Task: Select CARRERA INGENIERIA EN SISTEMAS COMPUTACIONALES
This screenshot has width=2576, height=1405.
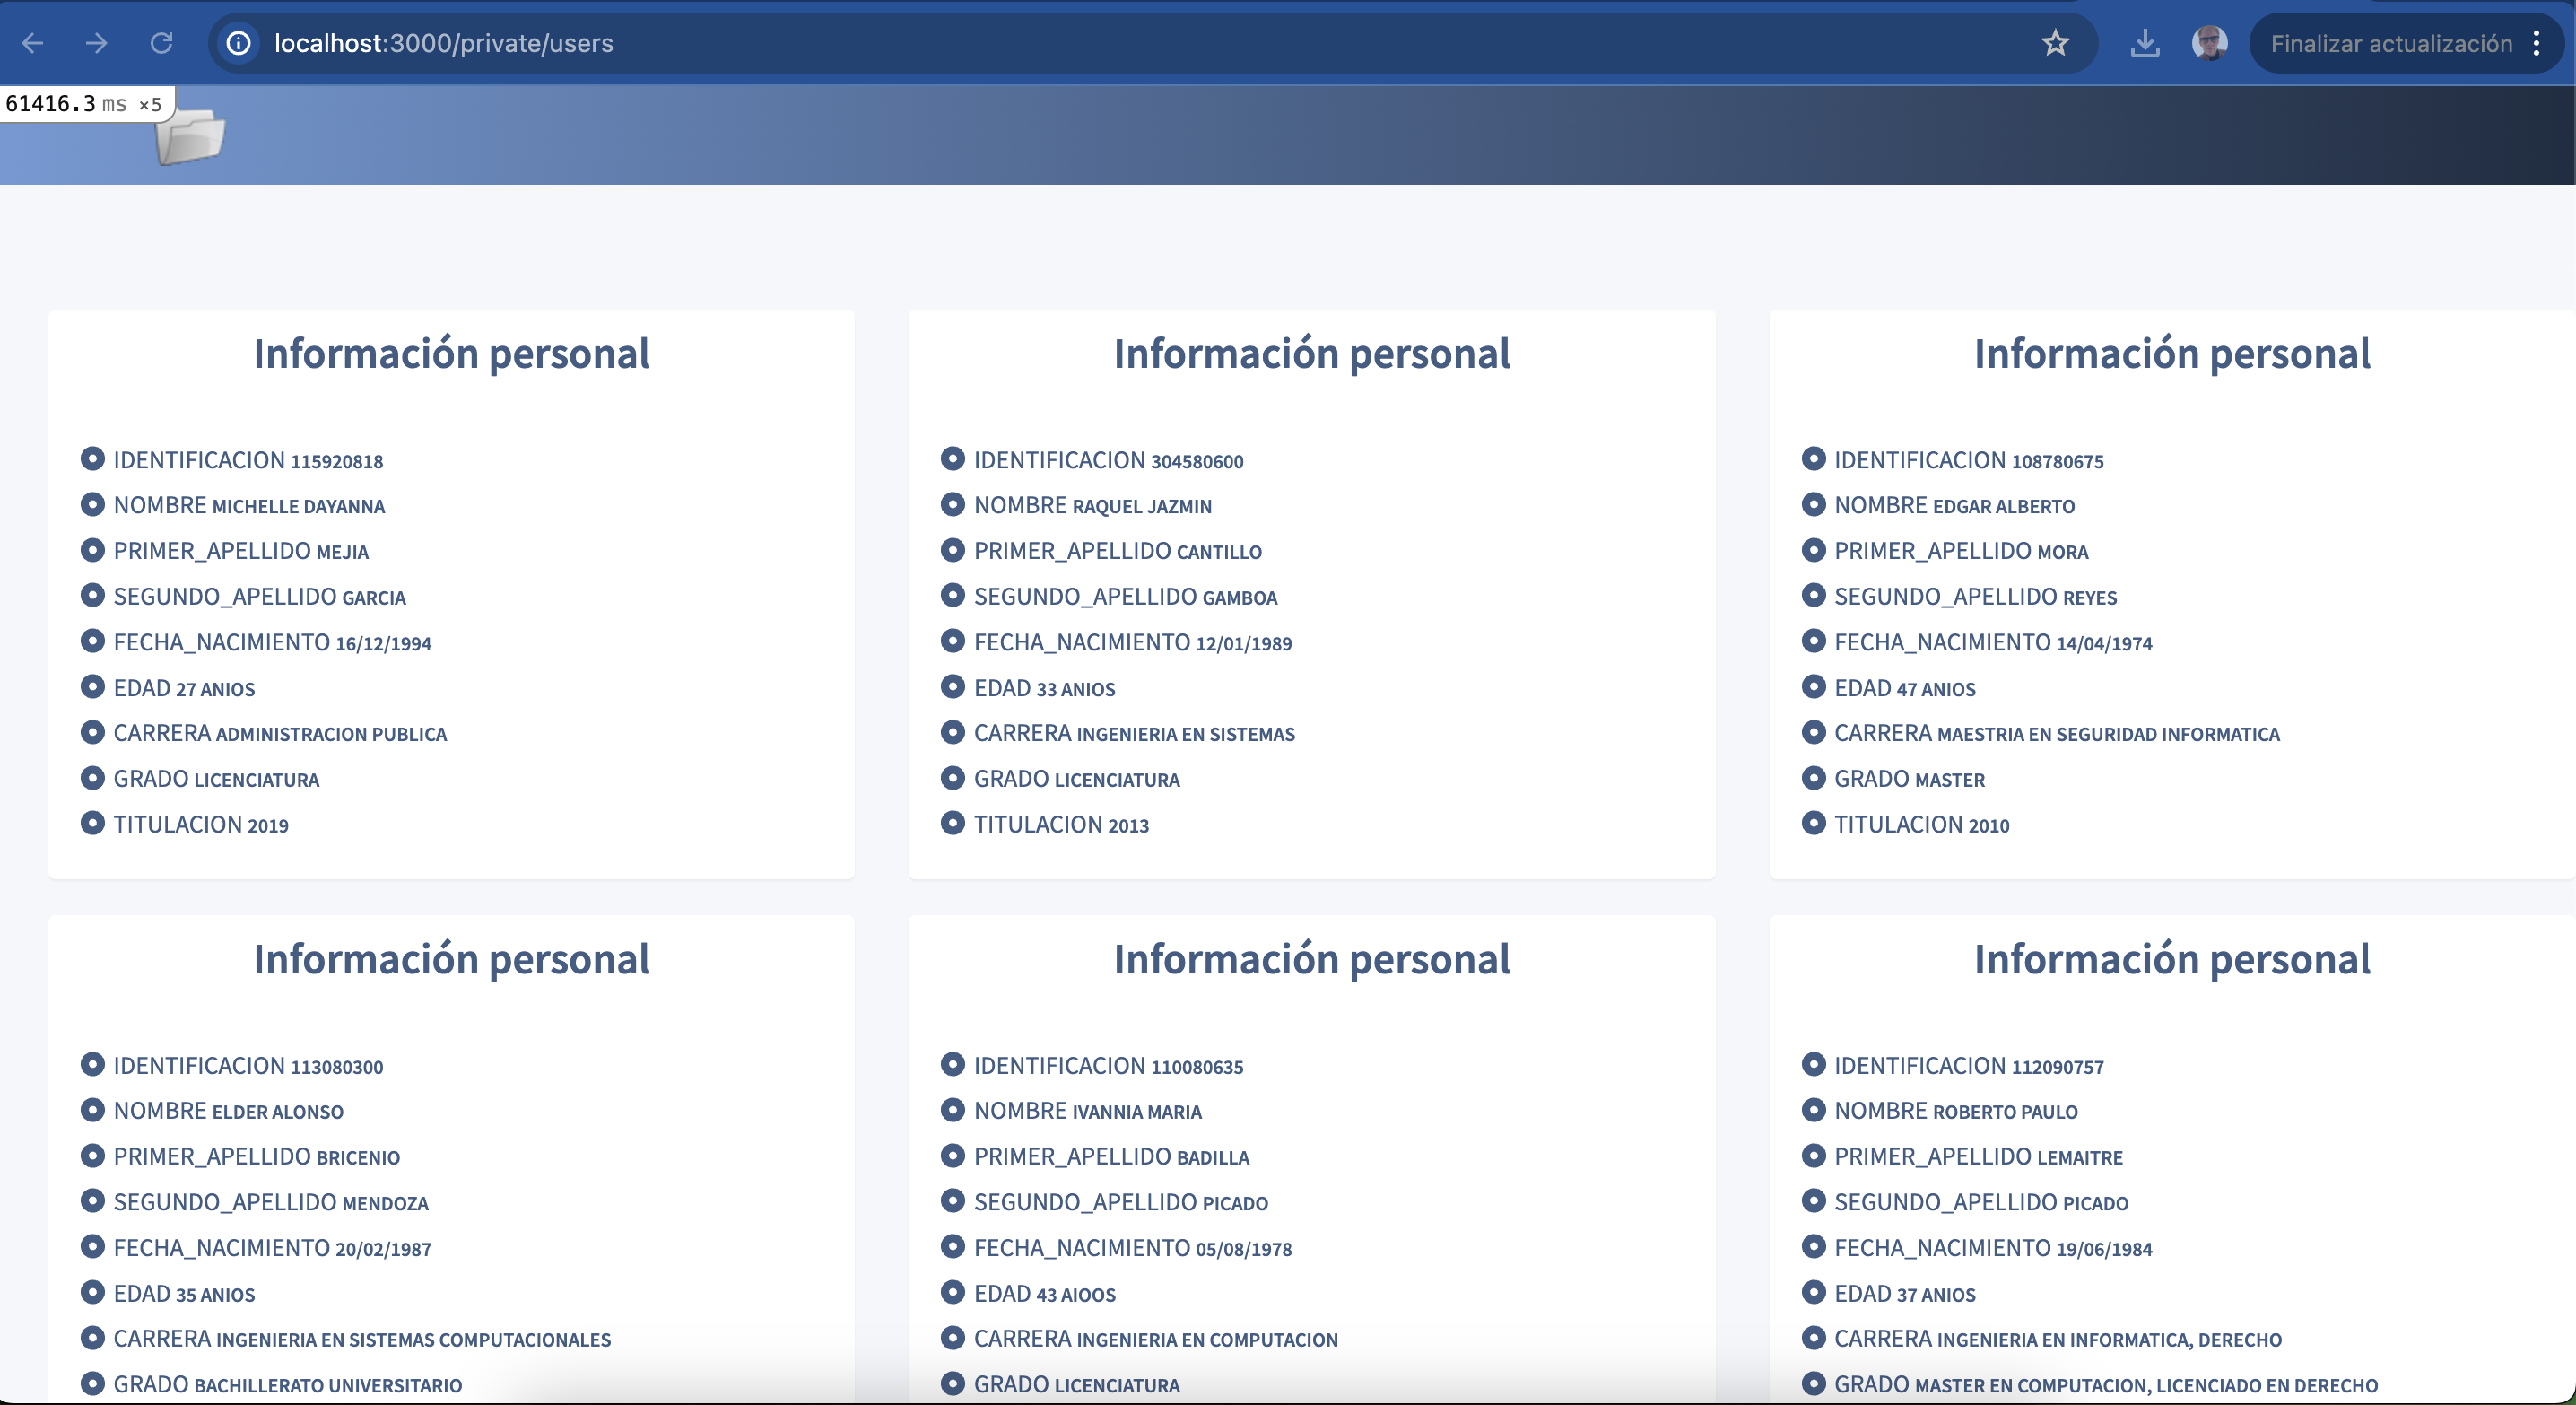Action: (x=362, y=1340)
